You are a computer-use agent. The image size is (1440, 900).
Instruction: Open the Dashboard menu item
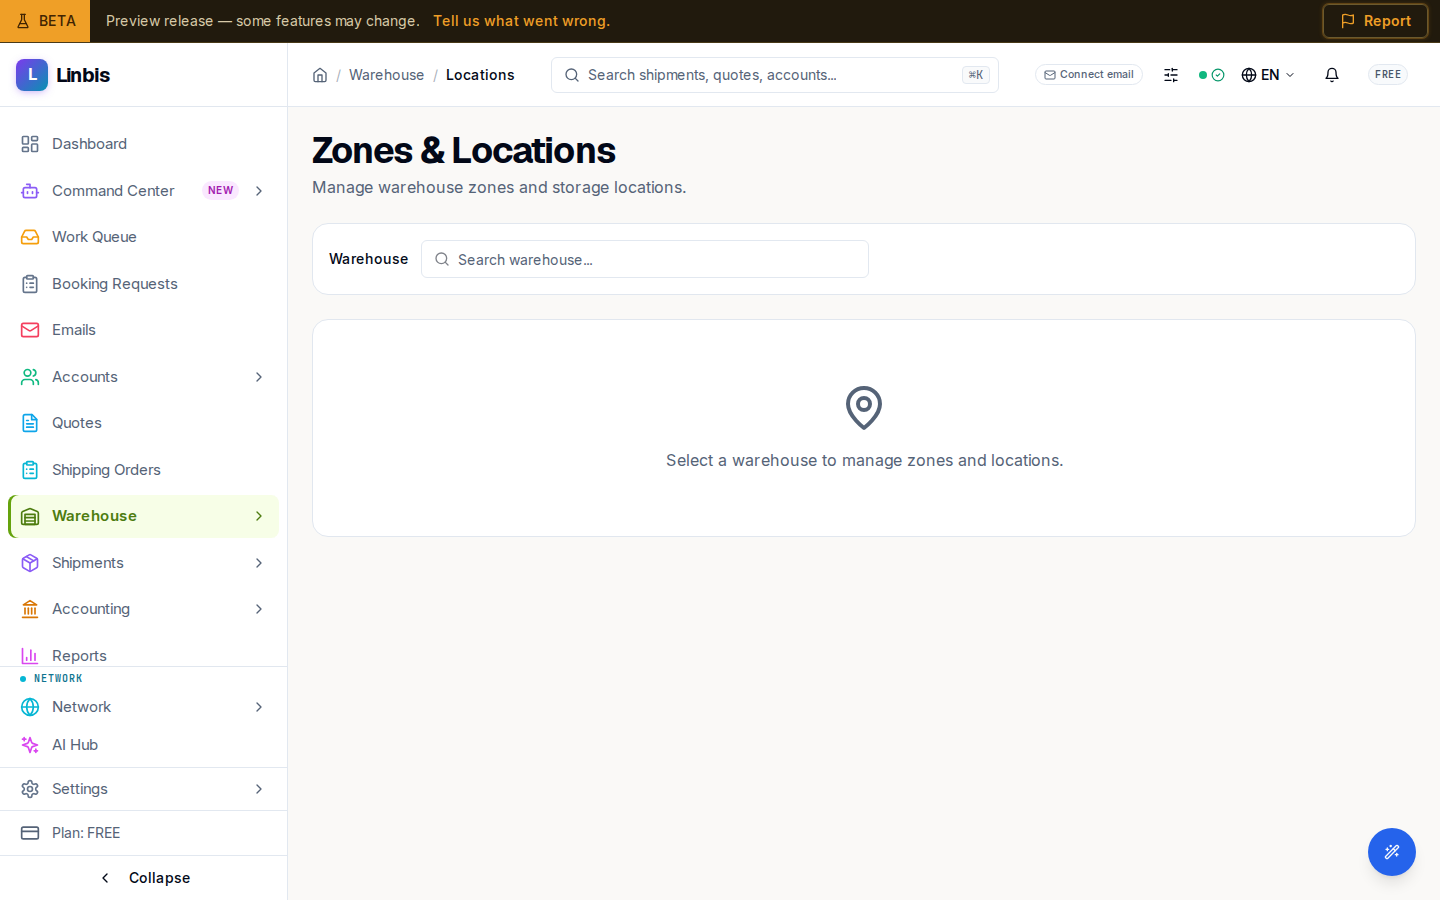(x=143, y=144)
